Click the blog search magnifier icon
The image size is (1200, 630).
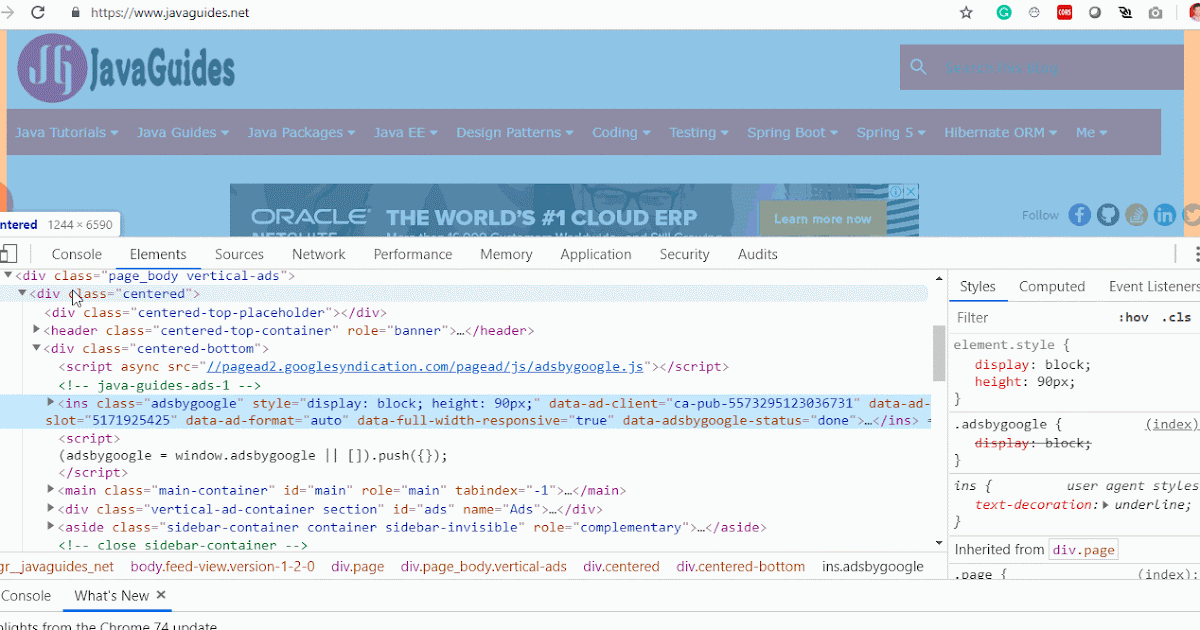click(x=918, y=68)
